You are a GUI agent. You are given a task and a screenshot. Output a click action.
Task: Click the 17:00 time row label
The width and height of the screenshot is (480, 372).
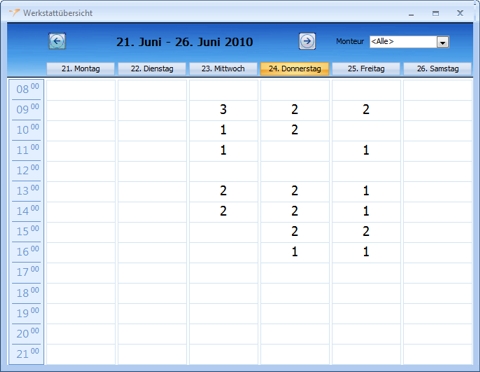point(27,272)
